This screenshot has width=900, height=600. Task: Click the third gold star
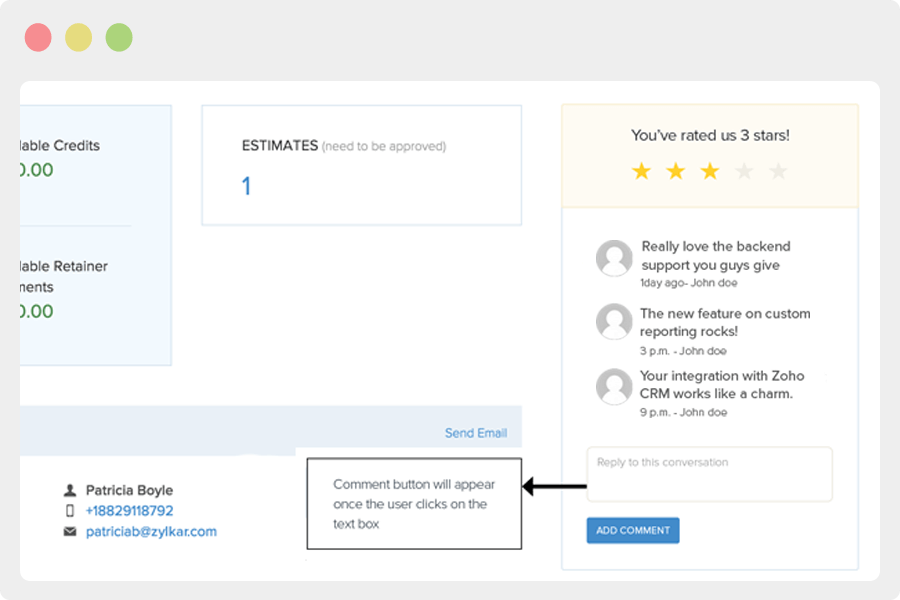[710, 172]
